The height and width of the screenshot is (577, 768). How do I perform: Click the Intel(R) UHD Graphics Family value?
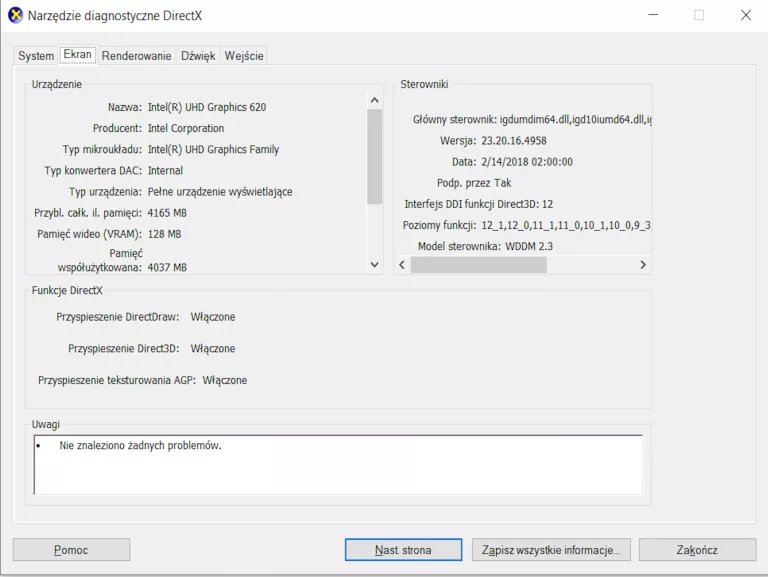point(213,149)
